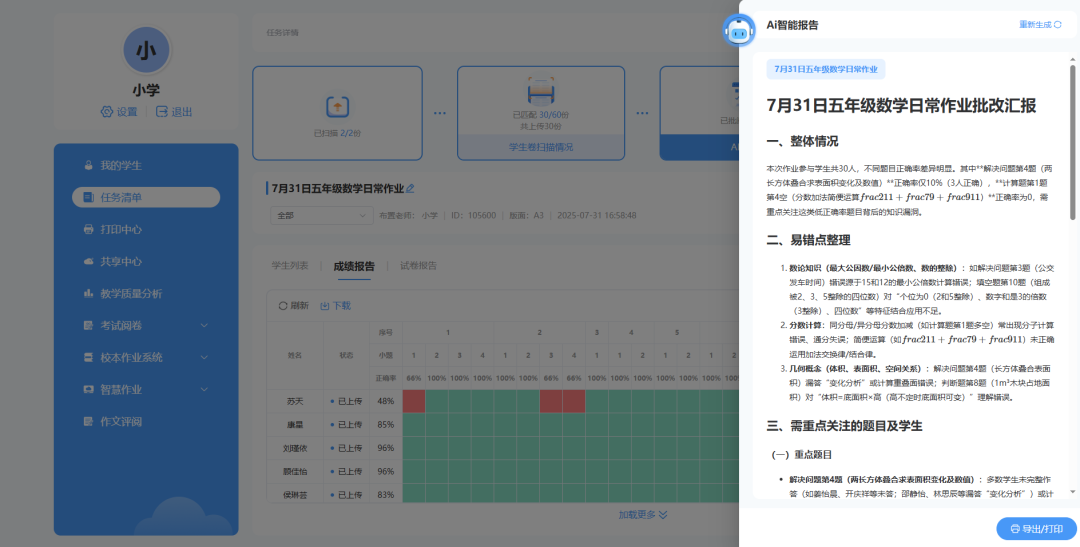Click the report scrollbar down arrow
1080x547 pixels.
(1072, 492)
